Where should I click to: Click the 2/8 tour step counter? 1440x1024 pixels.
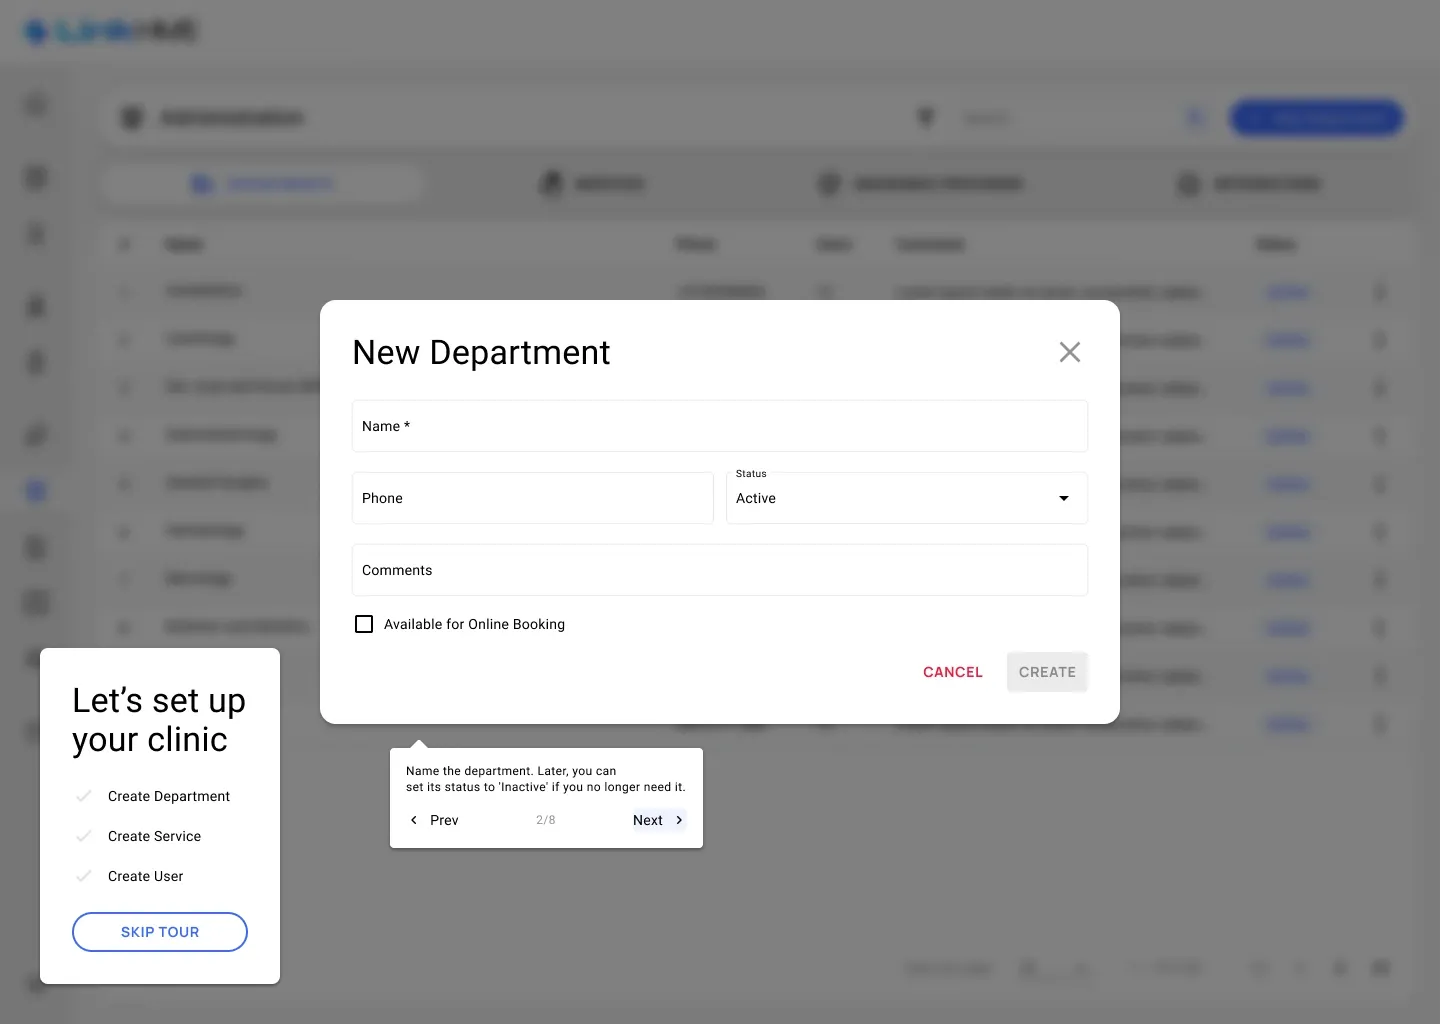pyautogui.click(x=546, y=820)
